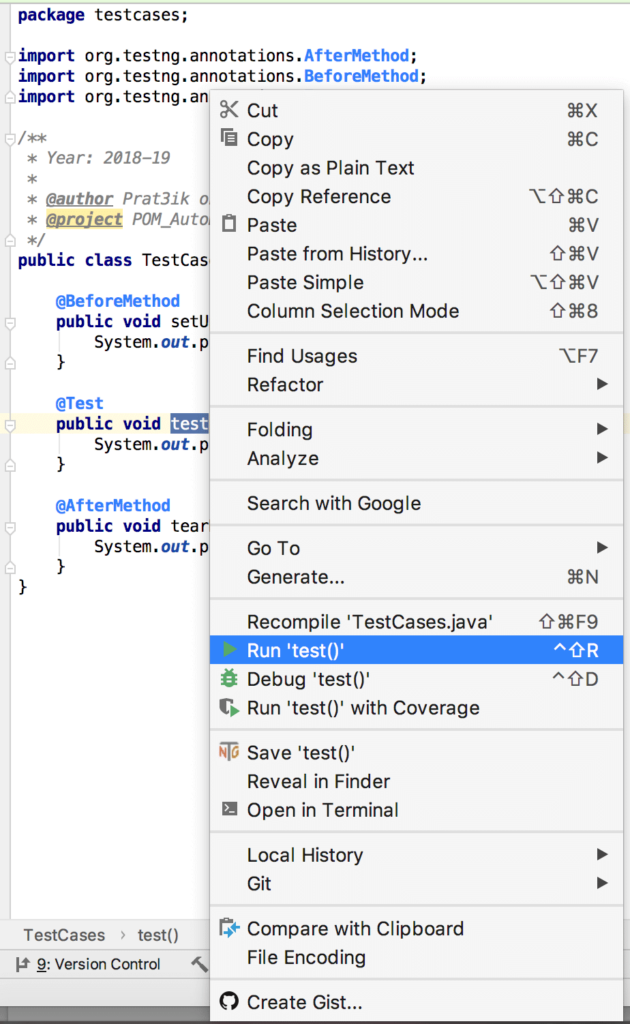Click the Copy icon in the context menu
Viewport: 630px width, 1024px height.
[x=228, y=139]
